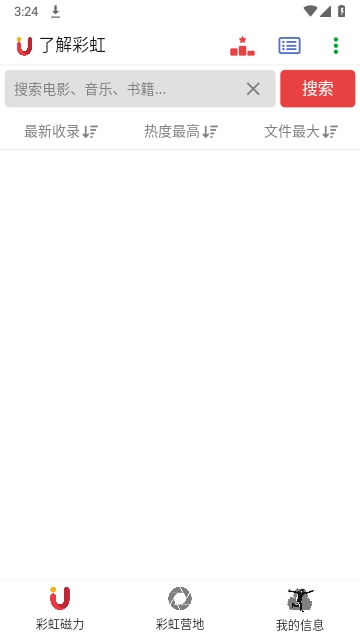Open the green three-dot overflow menu
The height and width of the screenshot is (640, 360).
click(x=336, y=46)
